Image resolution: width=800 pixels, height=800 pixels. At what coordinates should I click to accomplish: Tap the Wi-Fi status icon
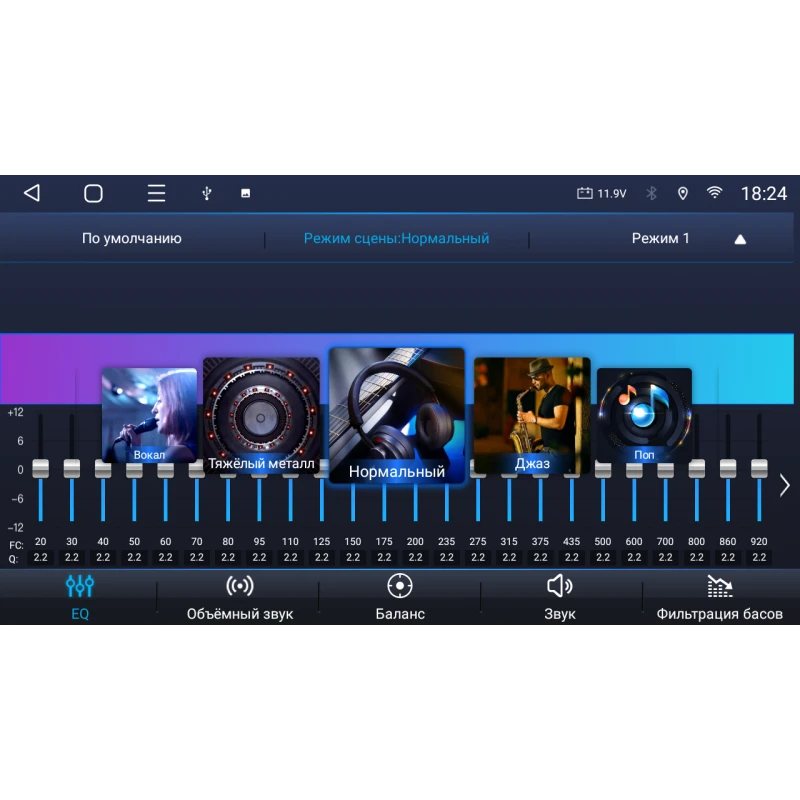click(x=714, y=192)
